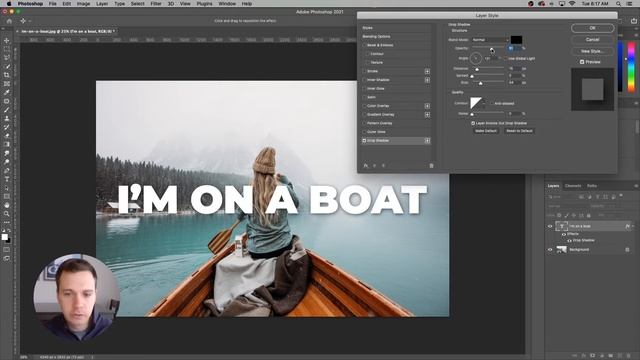Image resolution: width=640 pixels, height=360 pixels.
Task: Switch to the Channels tab
Action: pyautogui.click(x=573, y=186)
